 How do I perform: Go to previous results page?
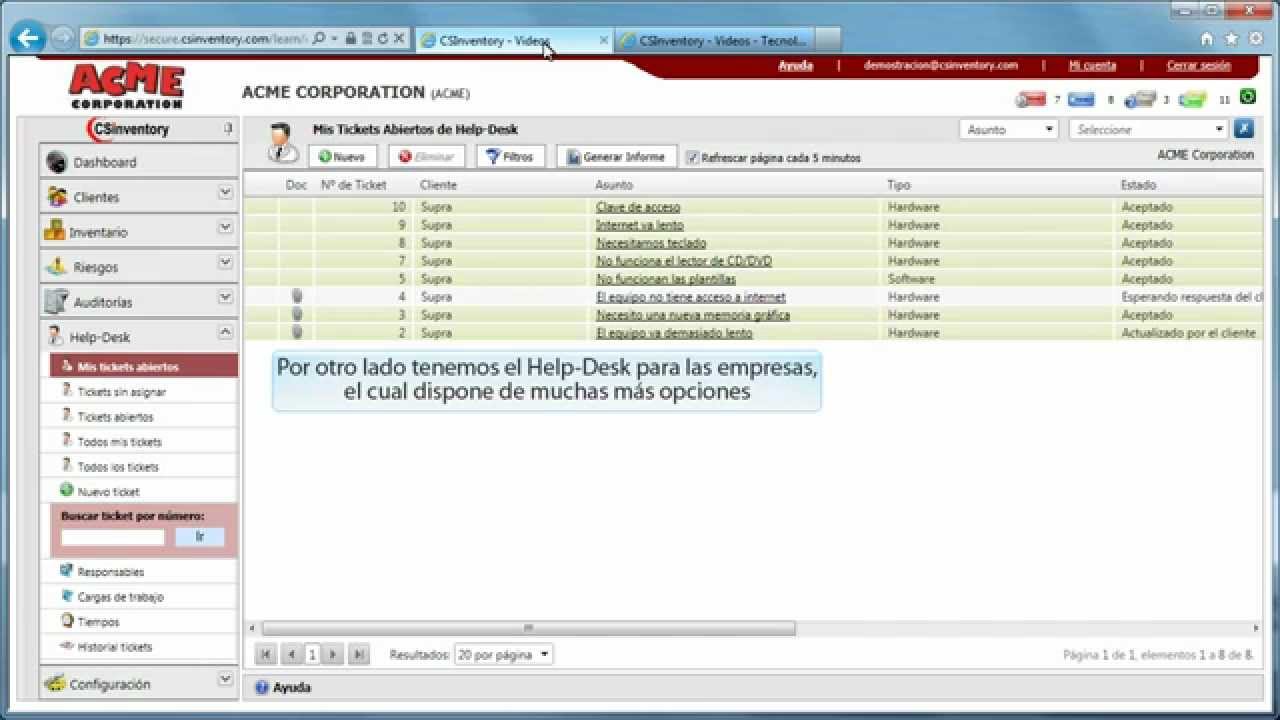coord(290,654)
